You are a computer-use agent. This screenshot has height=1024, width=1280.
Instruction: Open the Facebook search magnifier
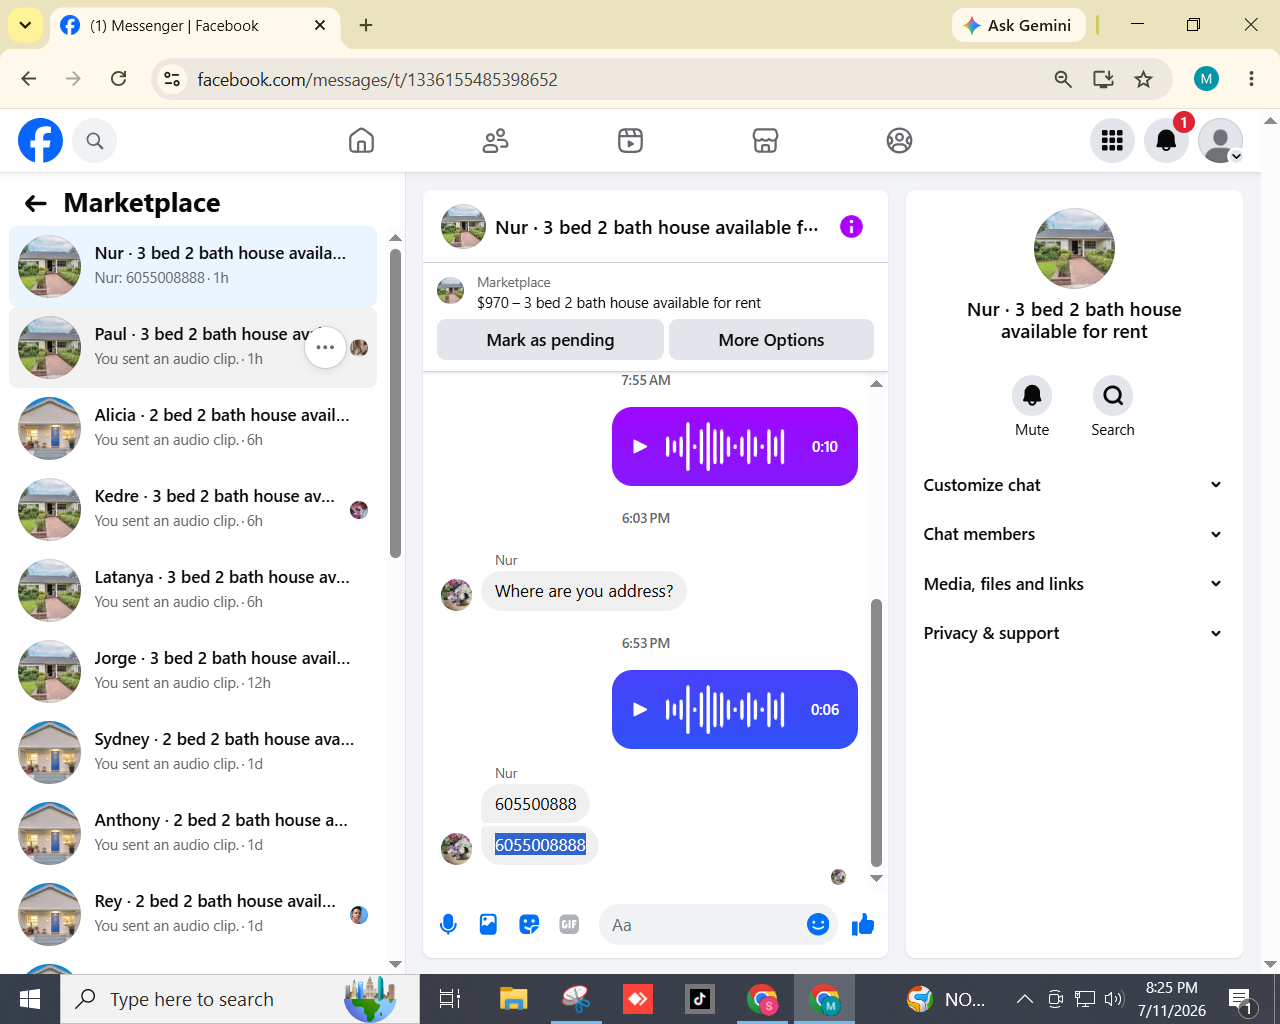pyautogui.click(x=95, y=141)
